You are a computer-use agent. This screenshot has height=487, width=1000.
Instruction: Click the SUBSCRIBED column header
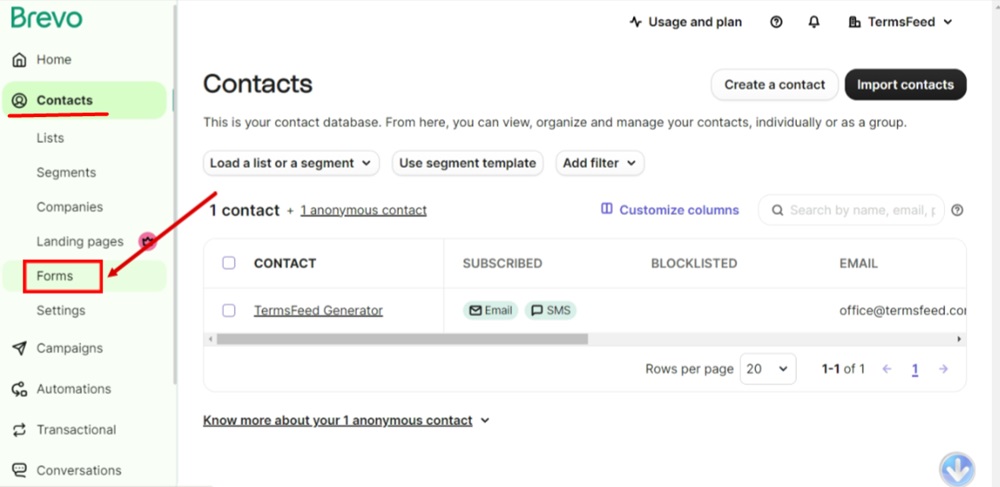coord(503,263)
